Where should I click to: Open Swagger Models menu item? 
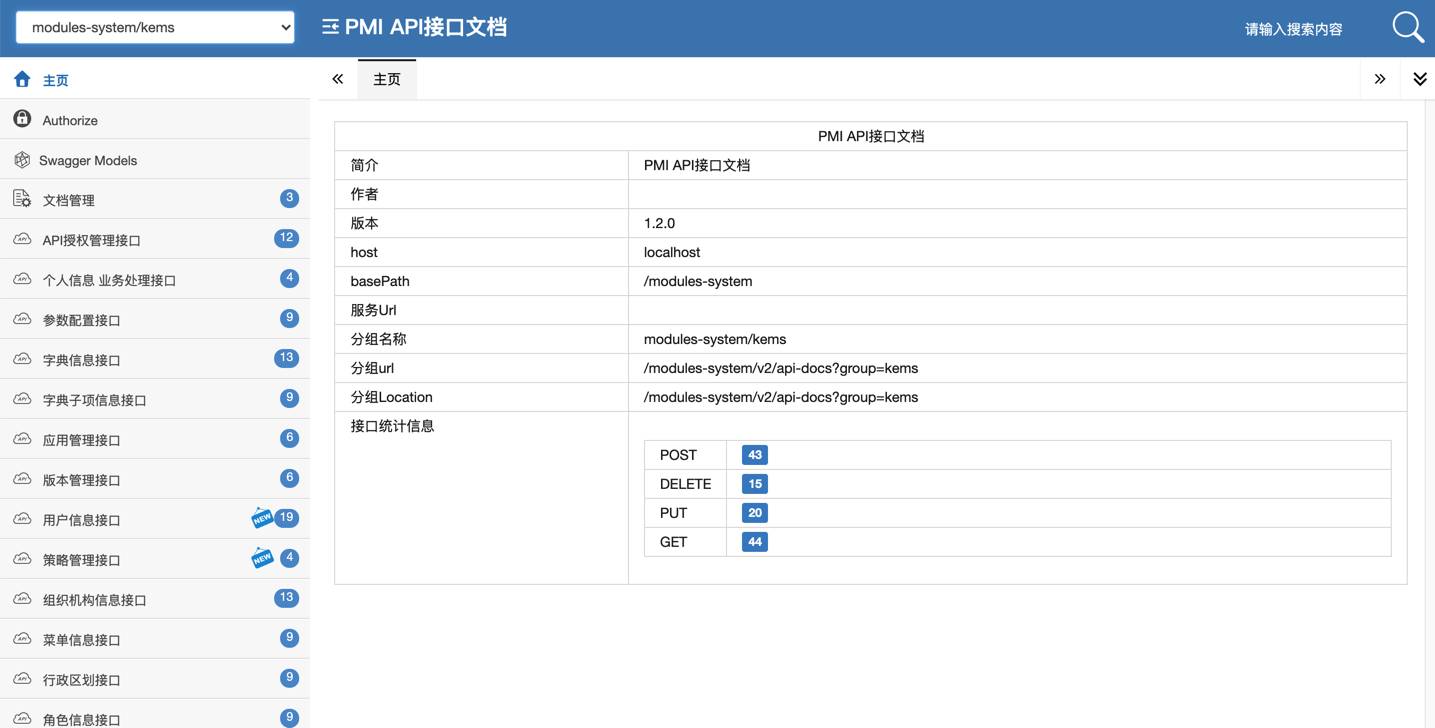pos(155,159)
